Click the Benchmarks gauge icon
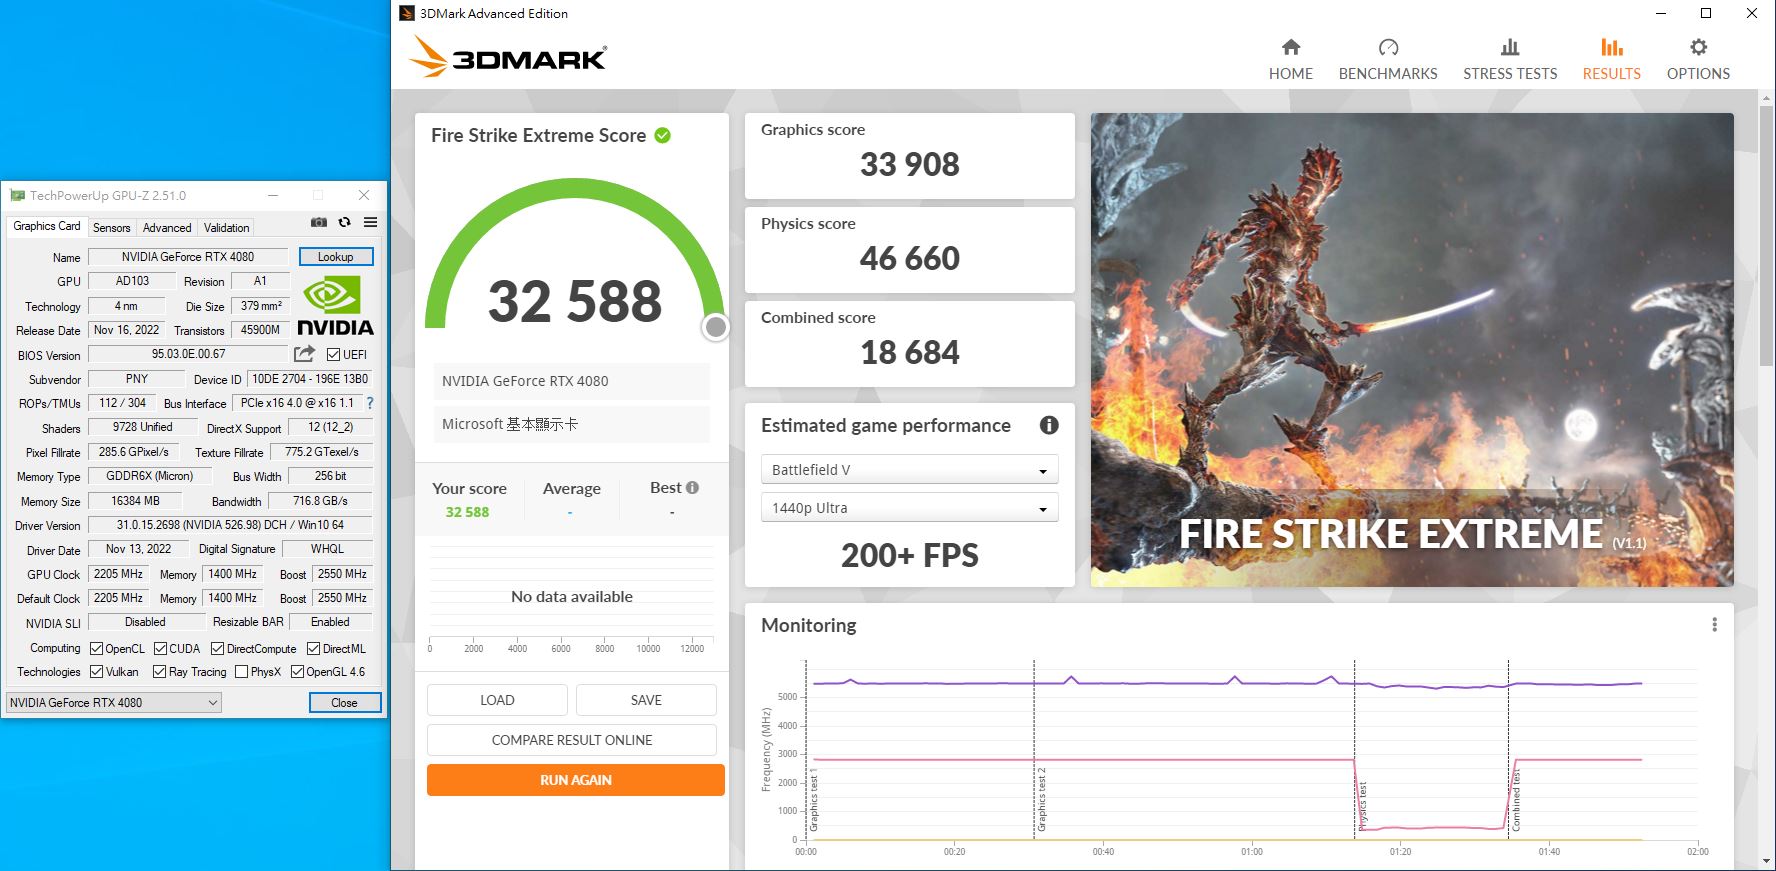Screen dimensions: 1776x871 coord(1388,47)
